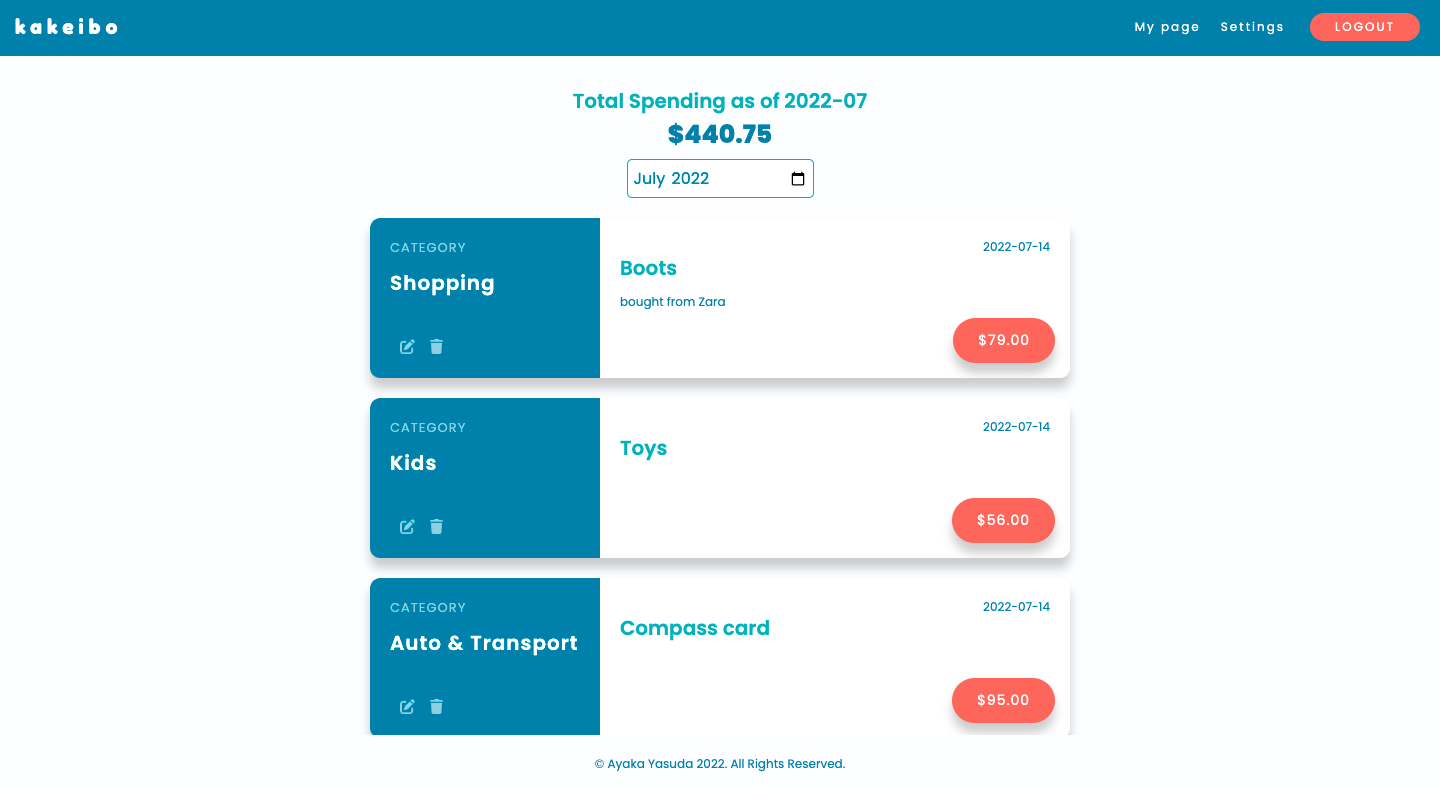Open the Boots expense entry
Image resolution: width=1440 pixels, height=787 pixels.
point(648,268)
